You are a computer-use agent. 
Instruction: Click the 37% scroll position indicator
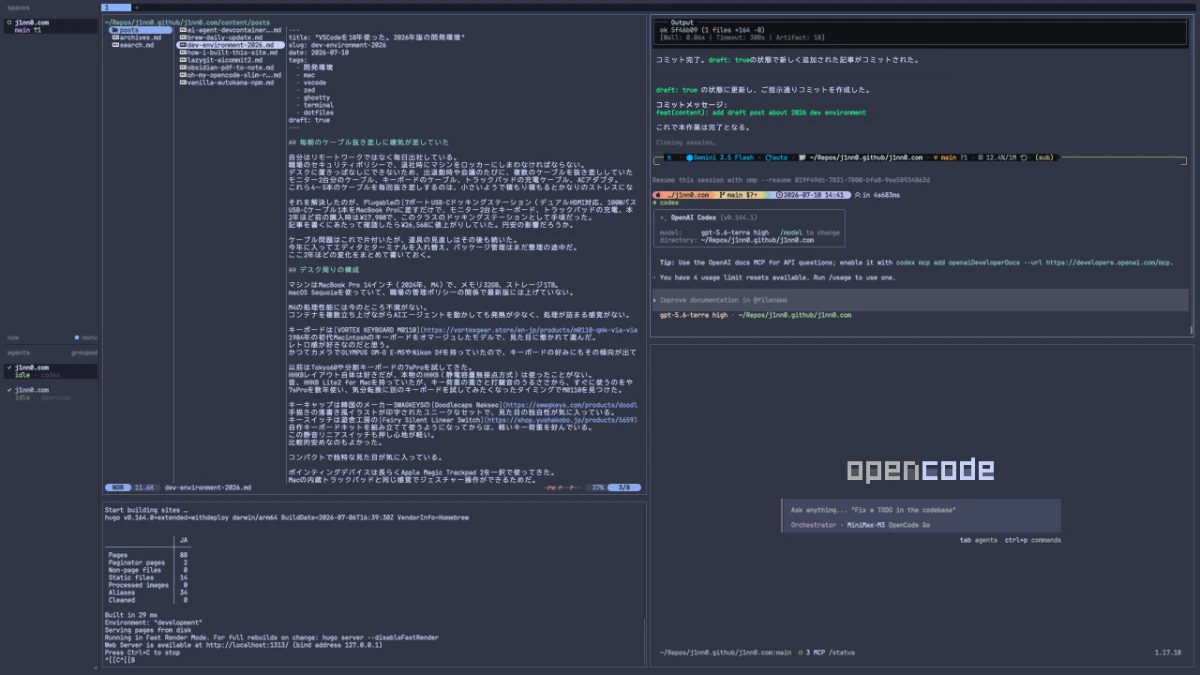(x=598, y=488)
